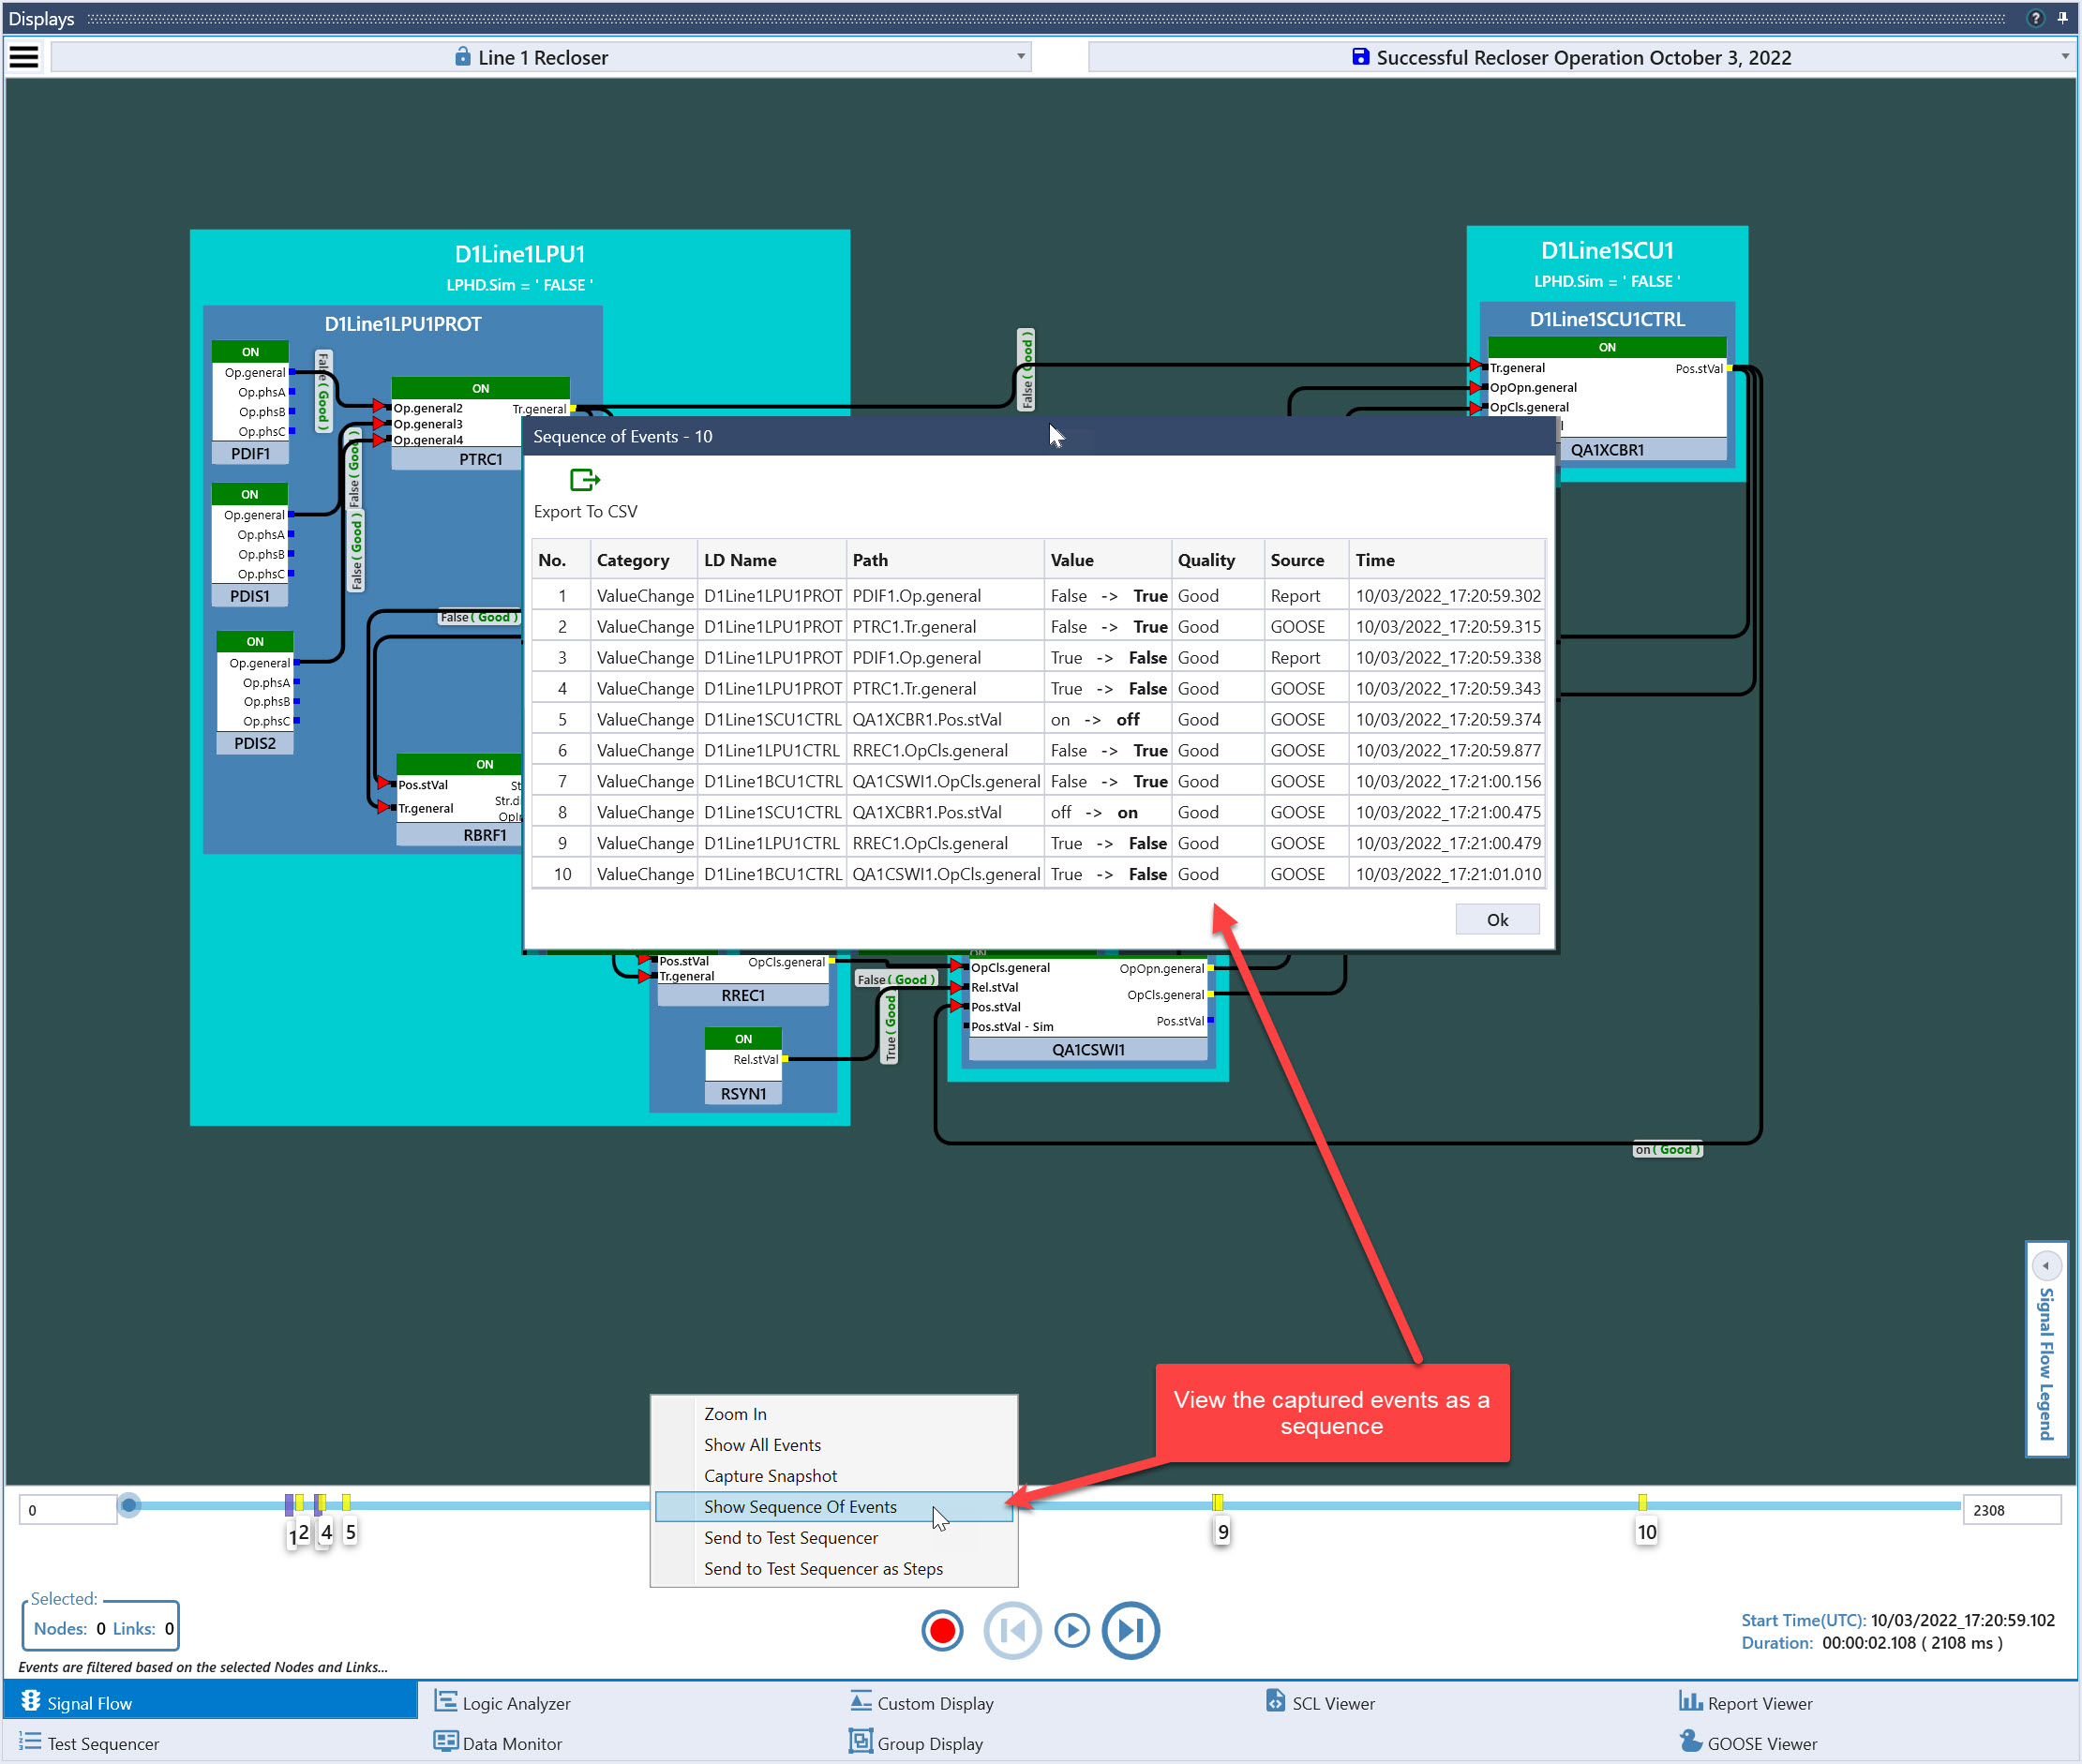Select Show Sequence Of Events menu entry

point(800,1507)
